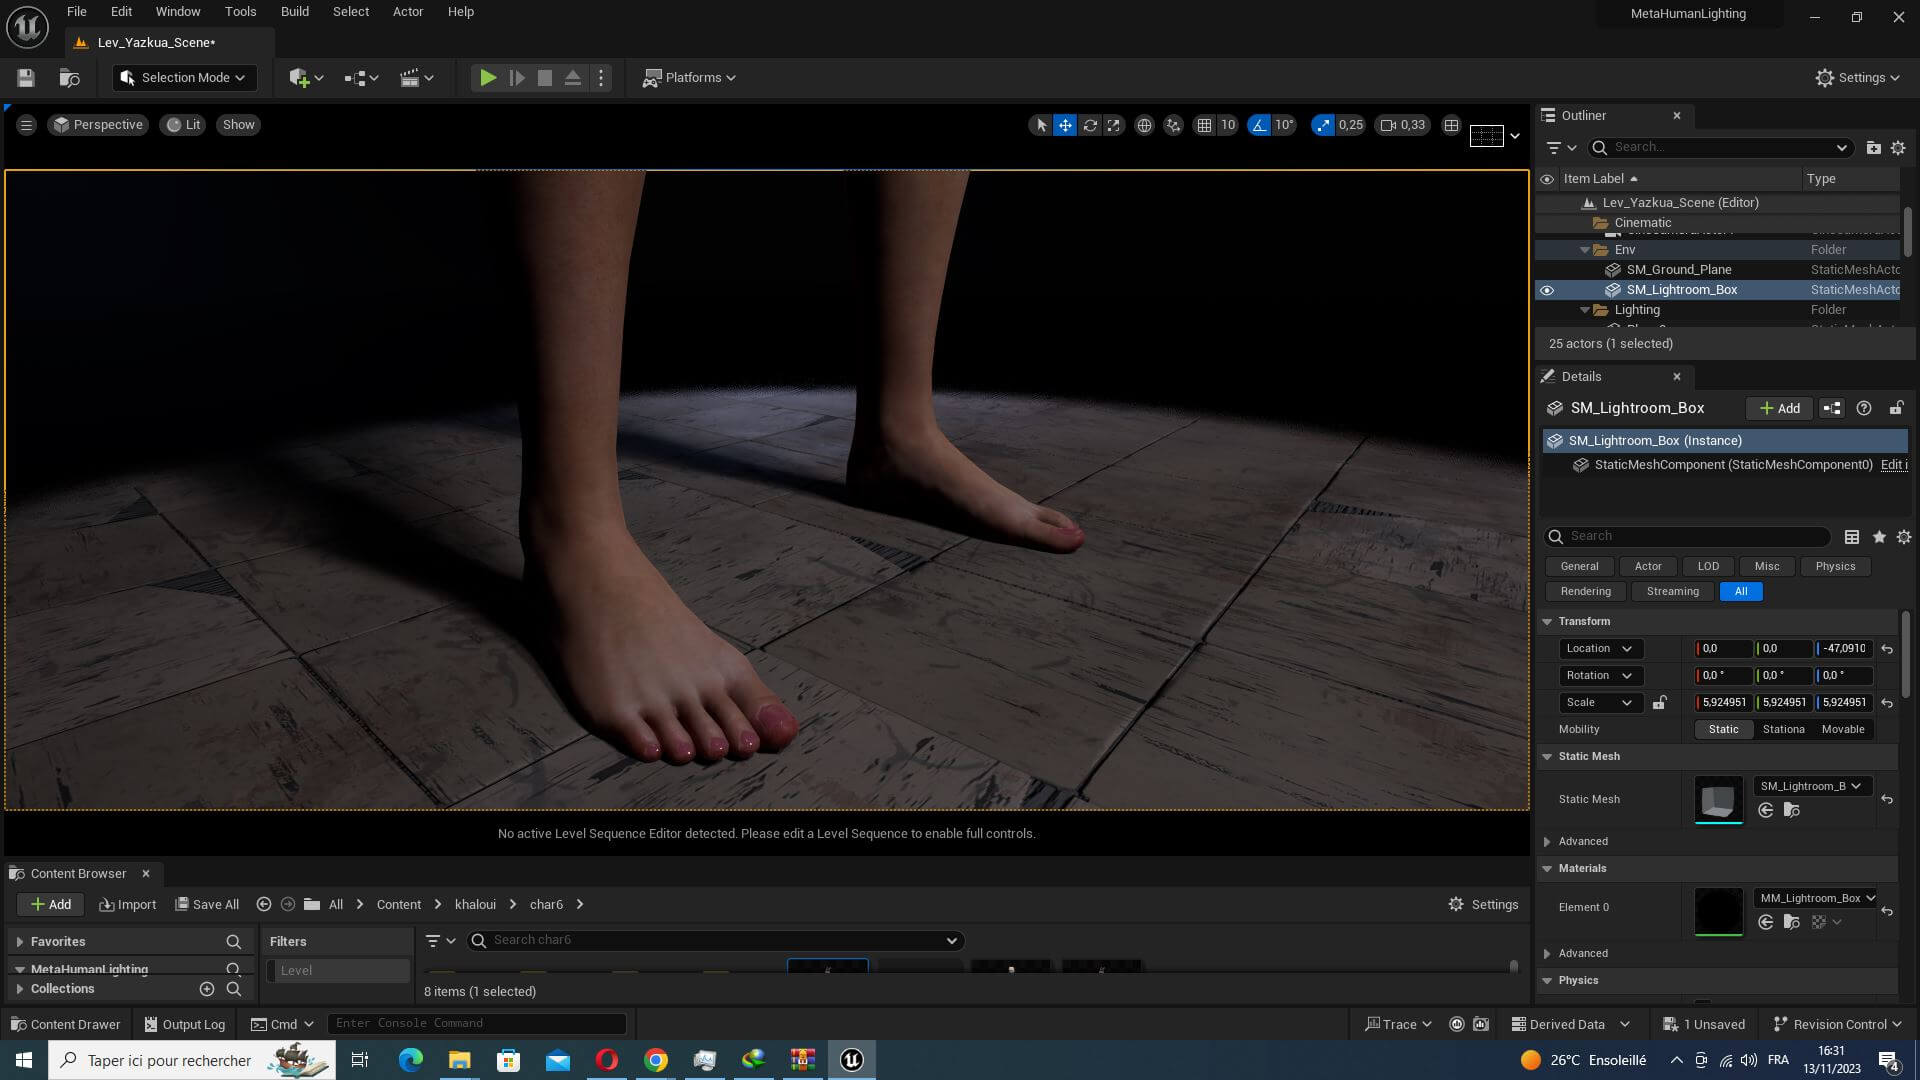Toggle the world/local coordinate space globe icon

1144,125
